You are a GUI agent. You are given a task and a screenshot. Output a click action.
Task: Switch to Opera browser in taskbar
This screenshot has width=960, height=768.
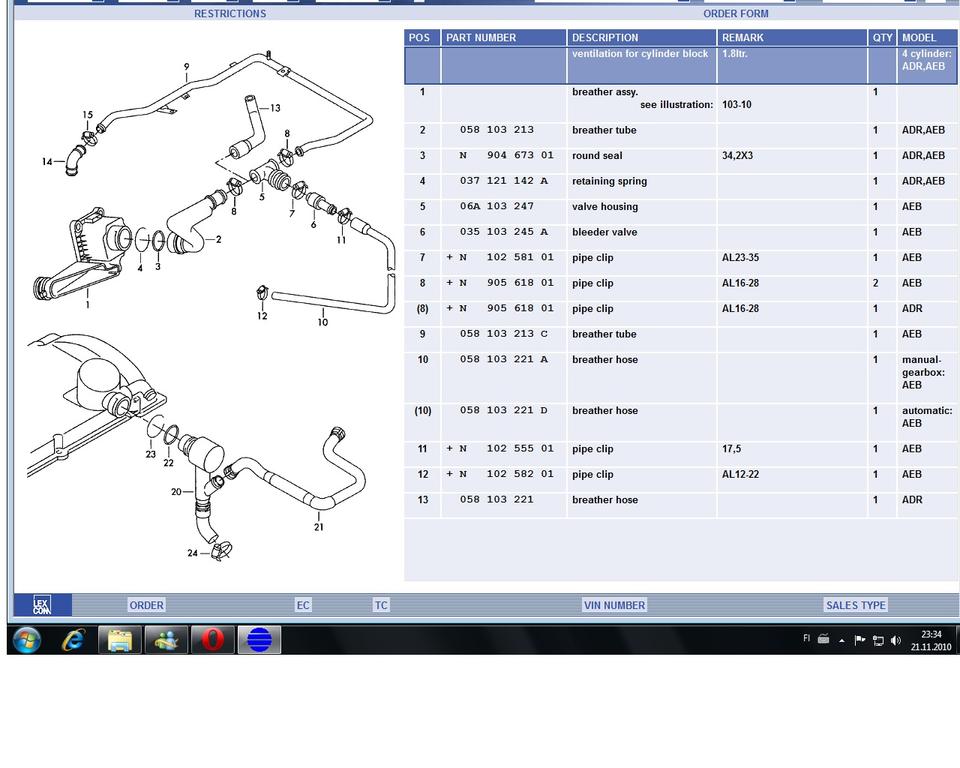(212, 640)
